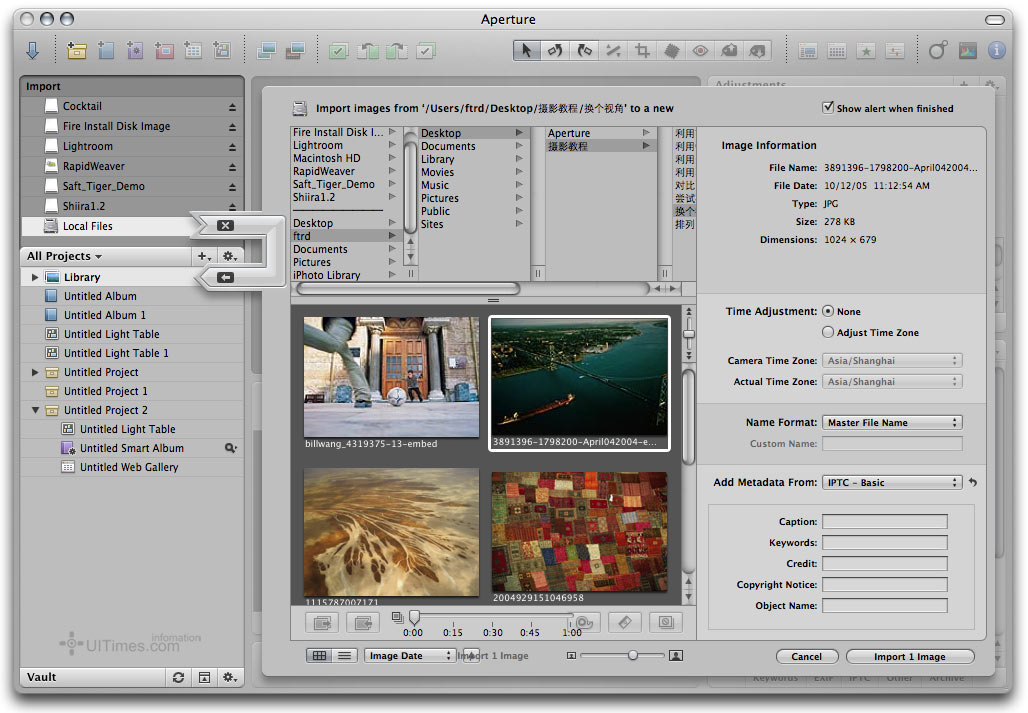1028x713 pixels.
Task: Click the Caption input field
Action: 884,522
